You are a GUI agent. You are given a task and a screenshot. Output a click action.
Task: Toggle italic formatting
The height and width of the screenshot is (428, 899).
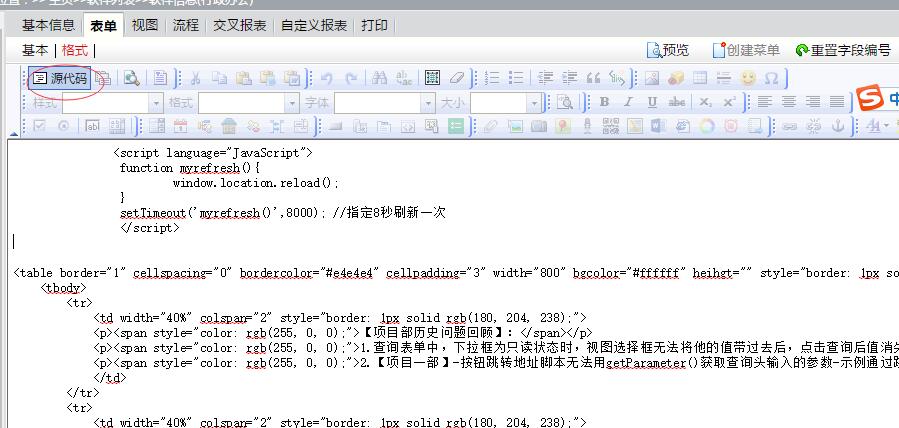pyautogui.click(x=628, y=102)
